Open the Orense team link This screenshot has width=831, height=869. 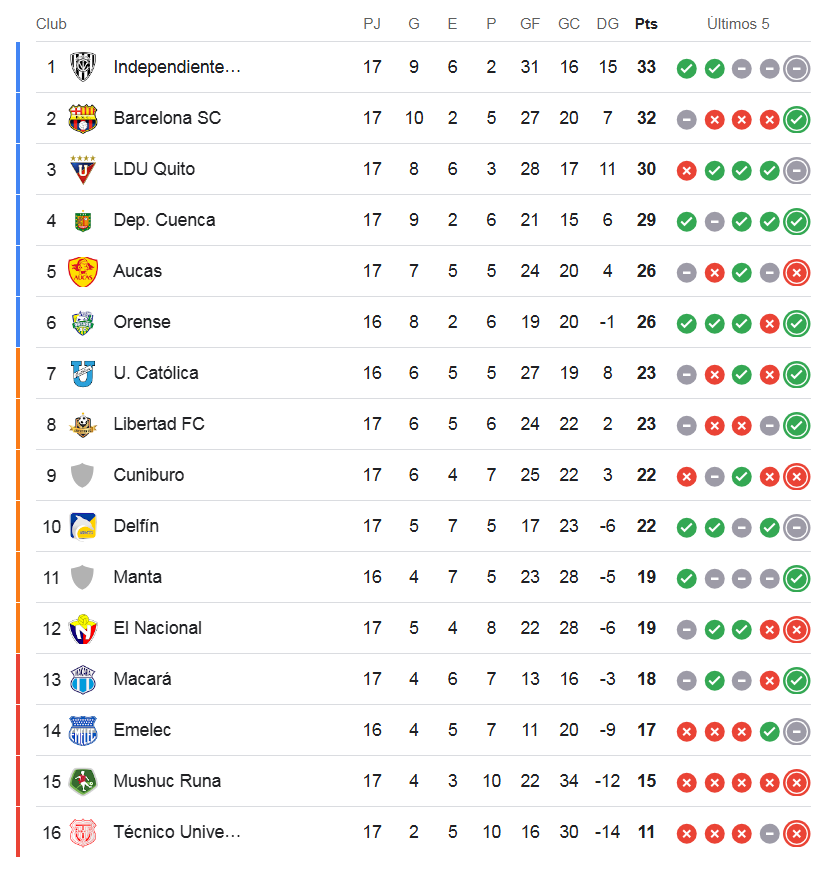pyautogui.click(x=142, y=322)
